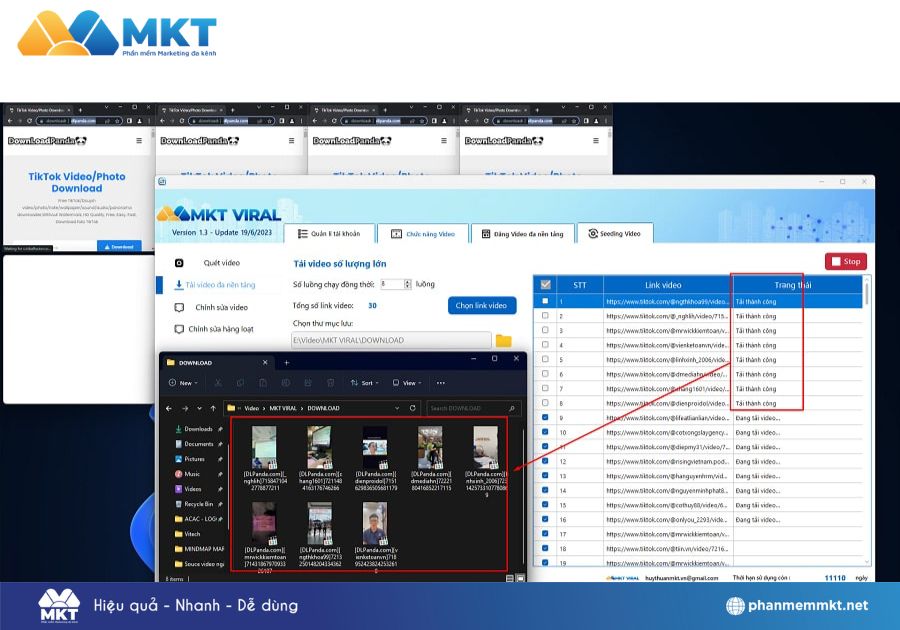Open hamburger menu on first DownloadPanda page
Image resolution: width=900 pixels, height=630 pixels.
(139, 141)
